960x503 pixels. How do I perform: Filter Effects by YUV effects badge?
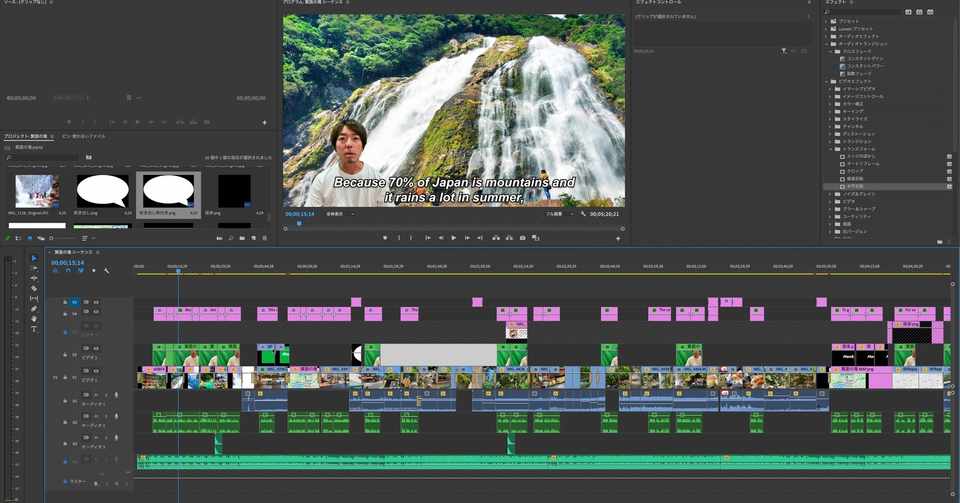click(x=931, y=12)
